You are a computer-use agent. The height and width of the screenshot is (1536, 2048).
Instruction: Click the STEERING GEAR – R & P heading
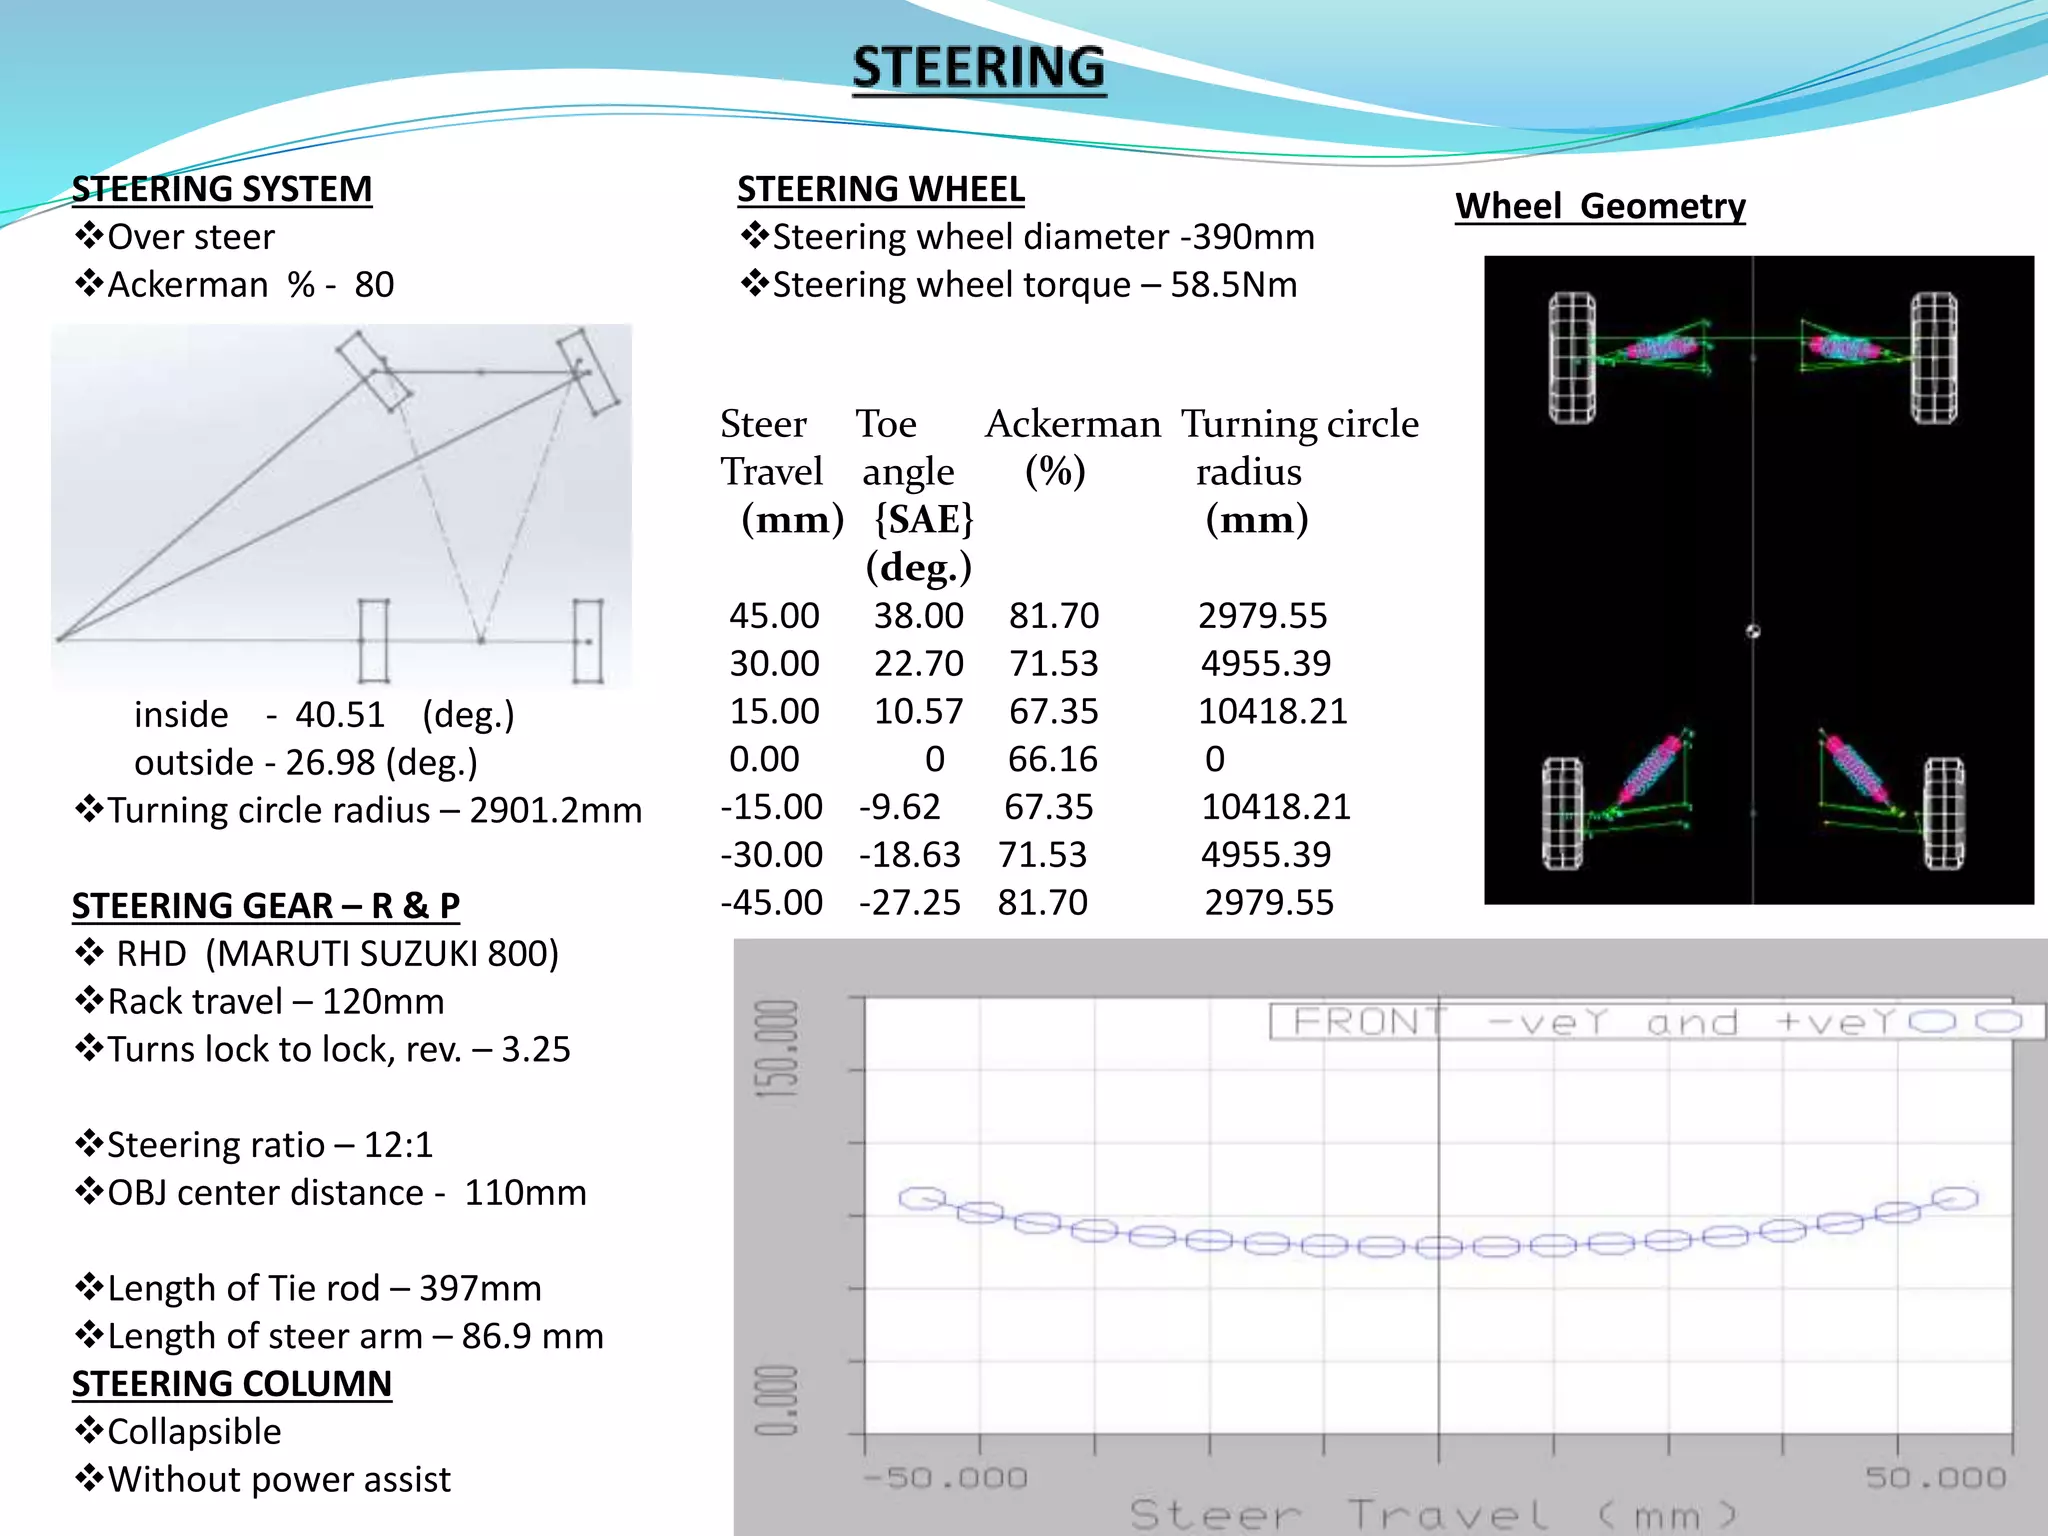point(265,906)
